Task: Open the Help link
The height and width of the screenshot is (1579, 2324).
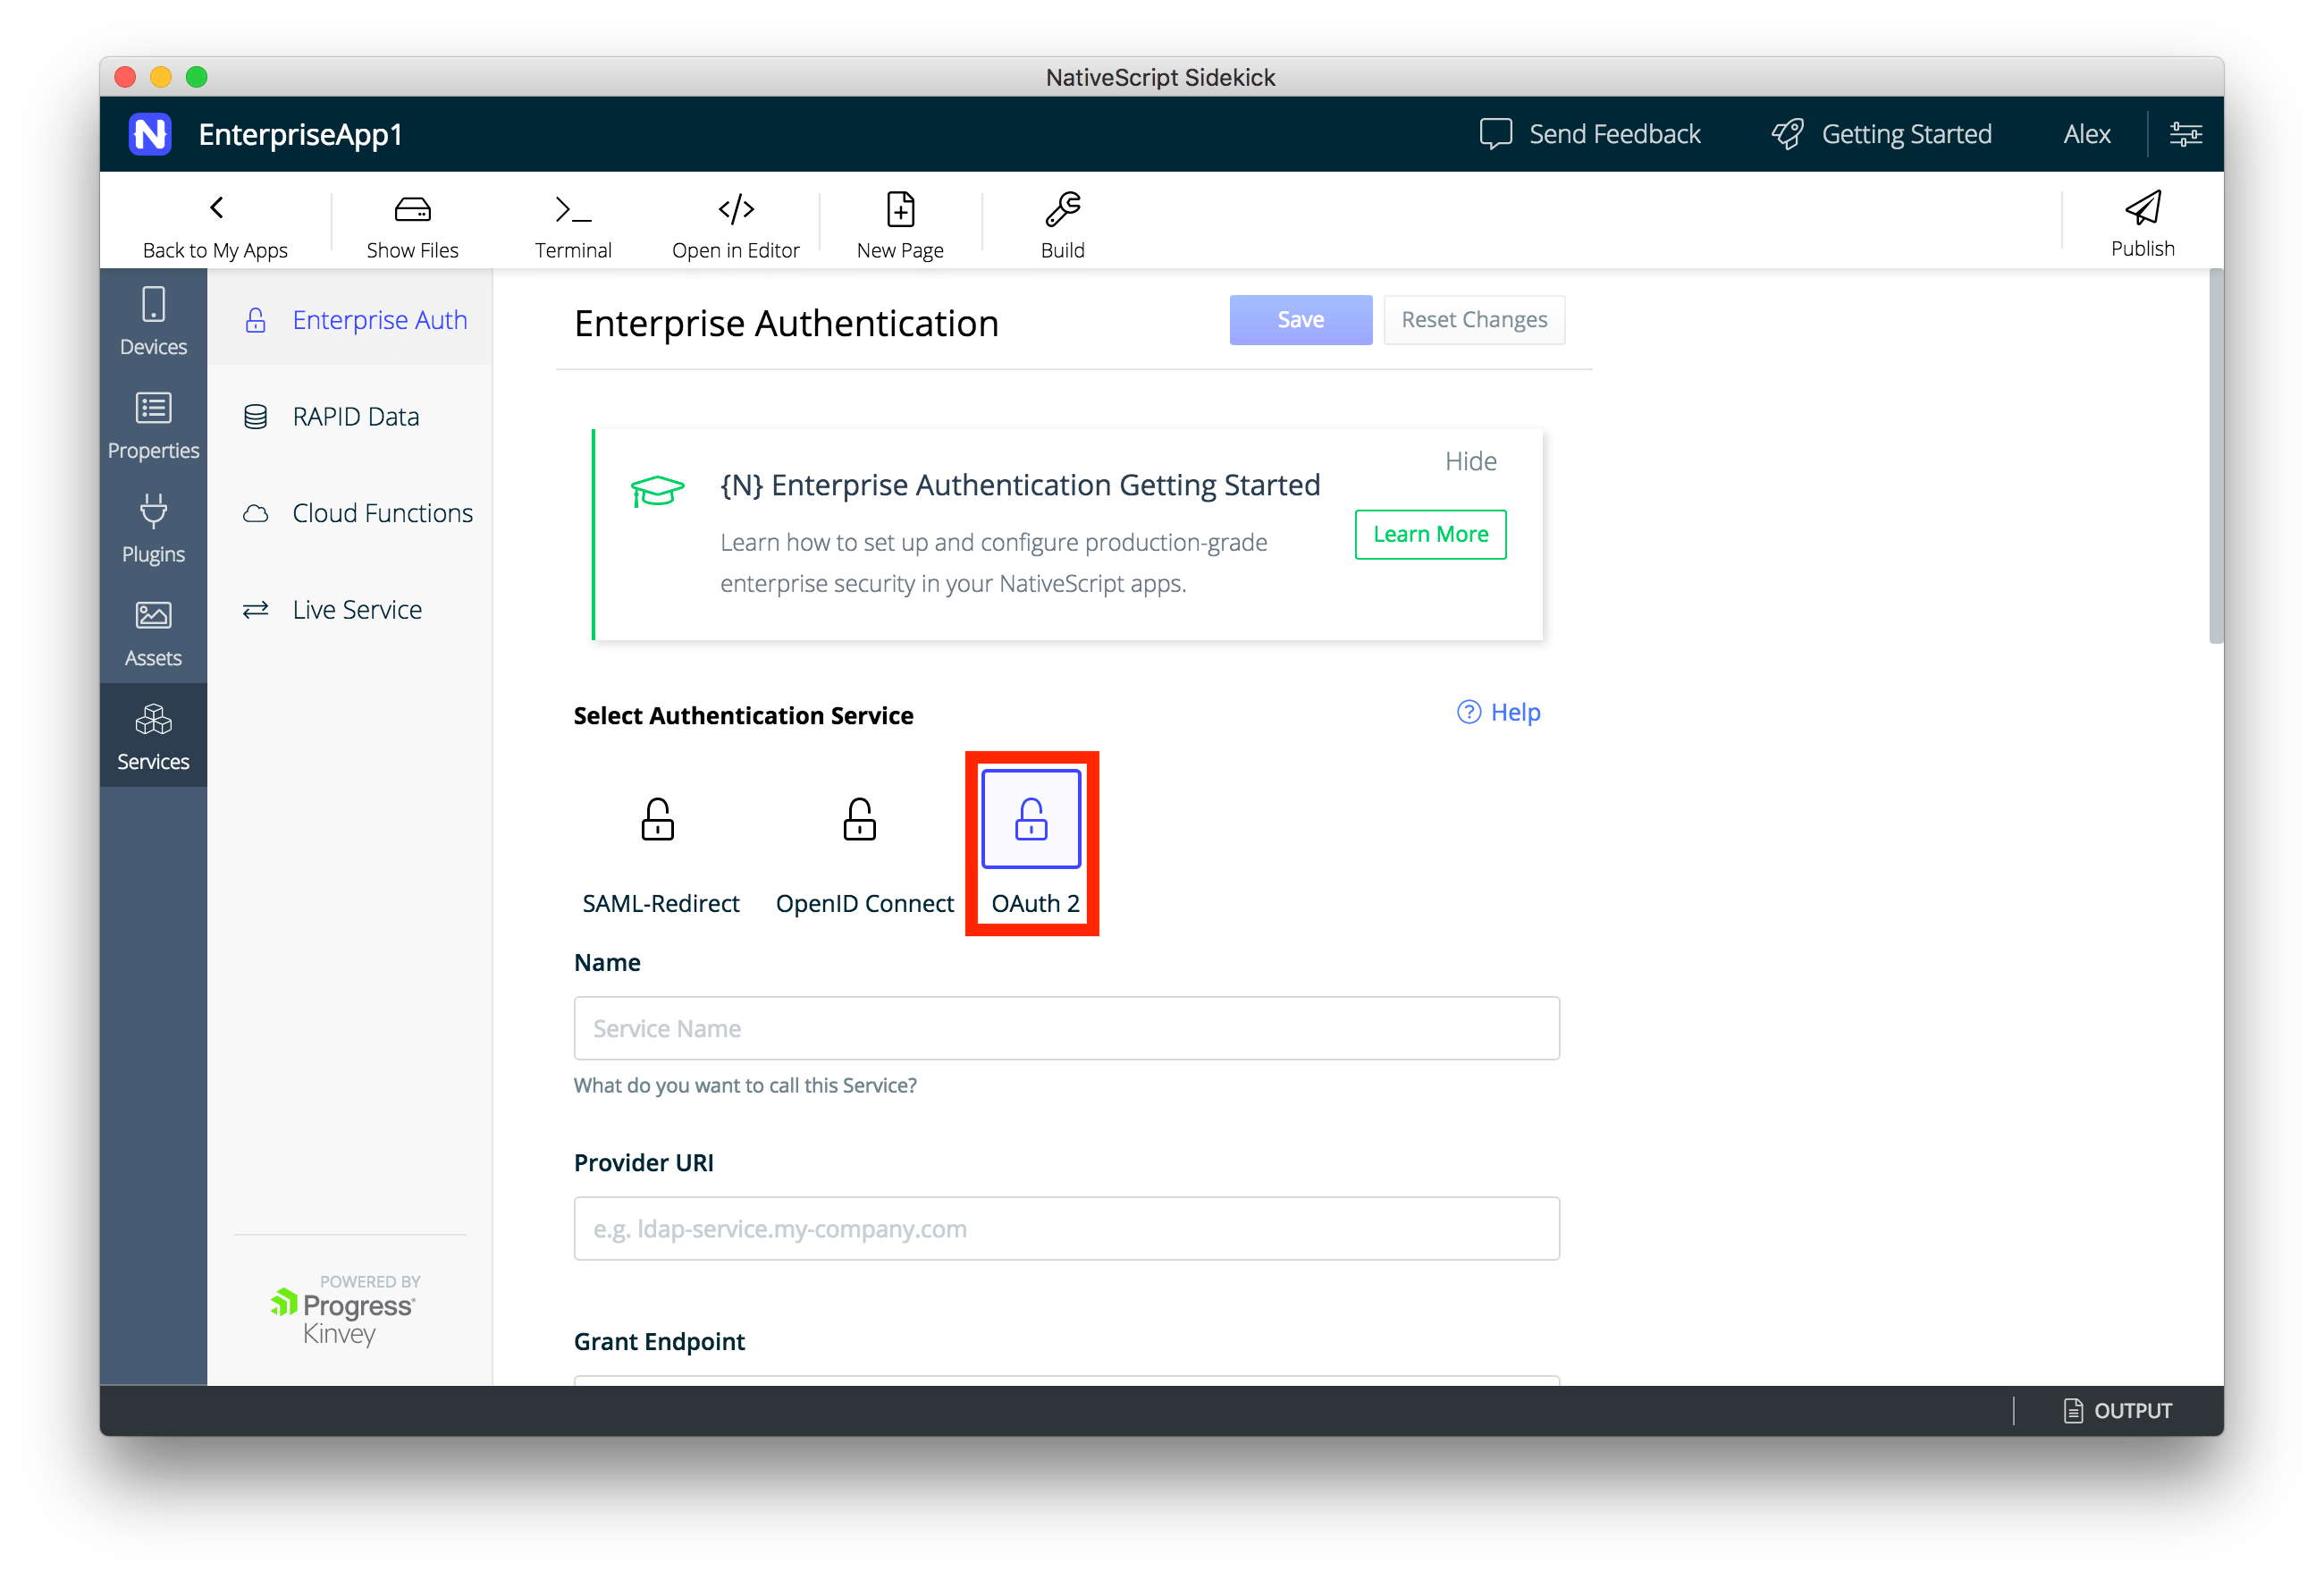Action: point(1498,712)
